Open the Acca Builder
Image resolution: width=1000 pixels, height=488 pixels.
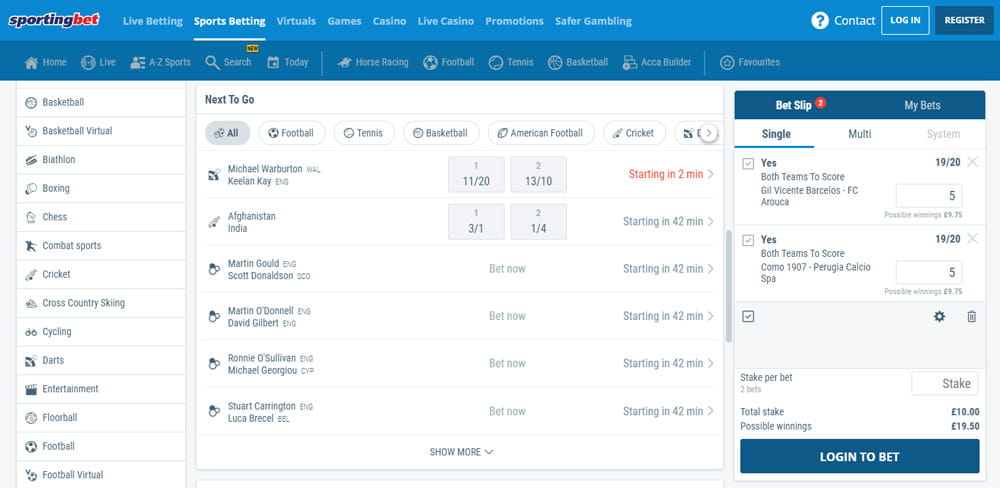657,62
